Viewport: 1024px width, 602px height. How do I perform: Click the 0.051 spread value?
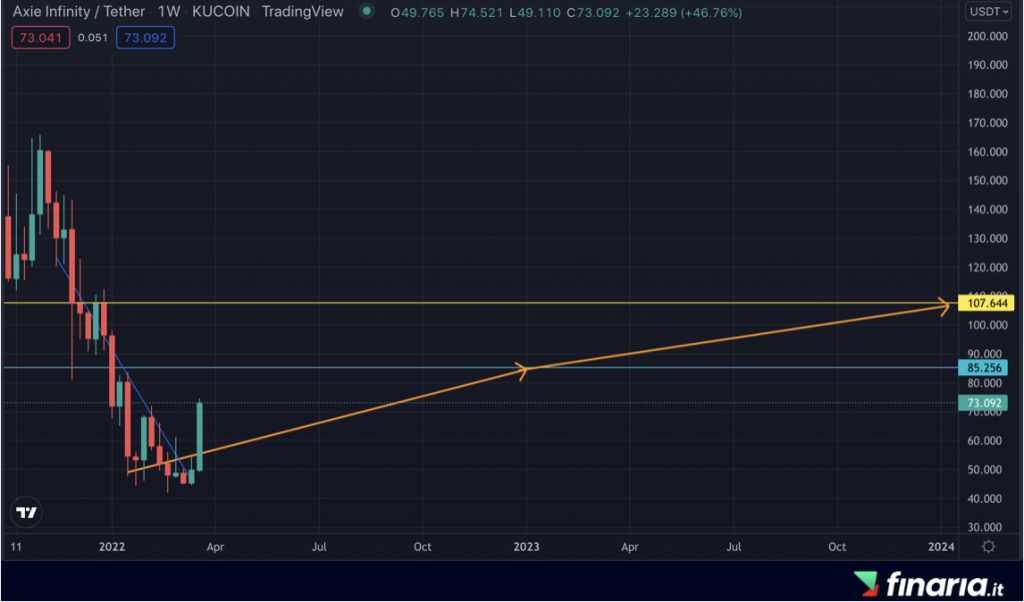click(x=93, y=38)
